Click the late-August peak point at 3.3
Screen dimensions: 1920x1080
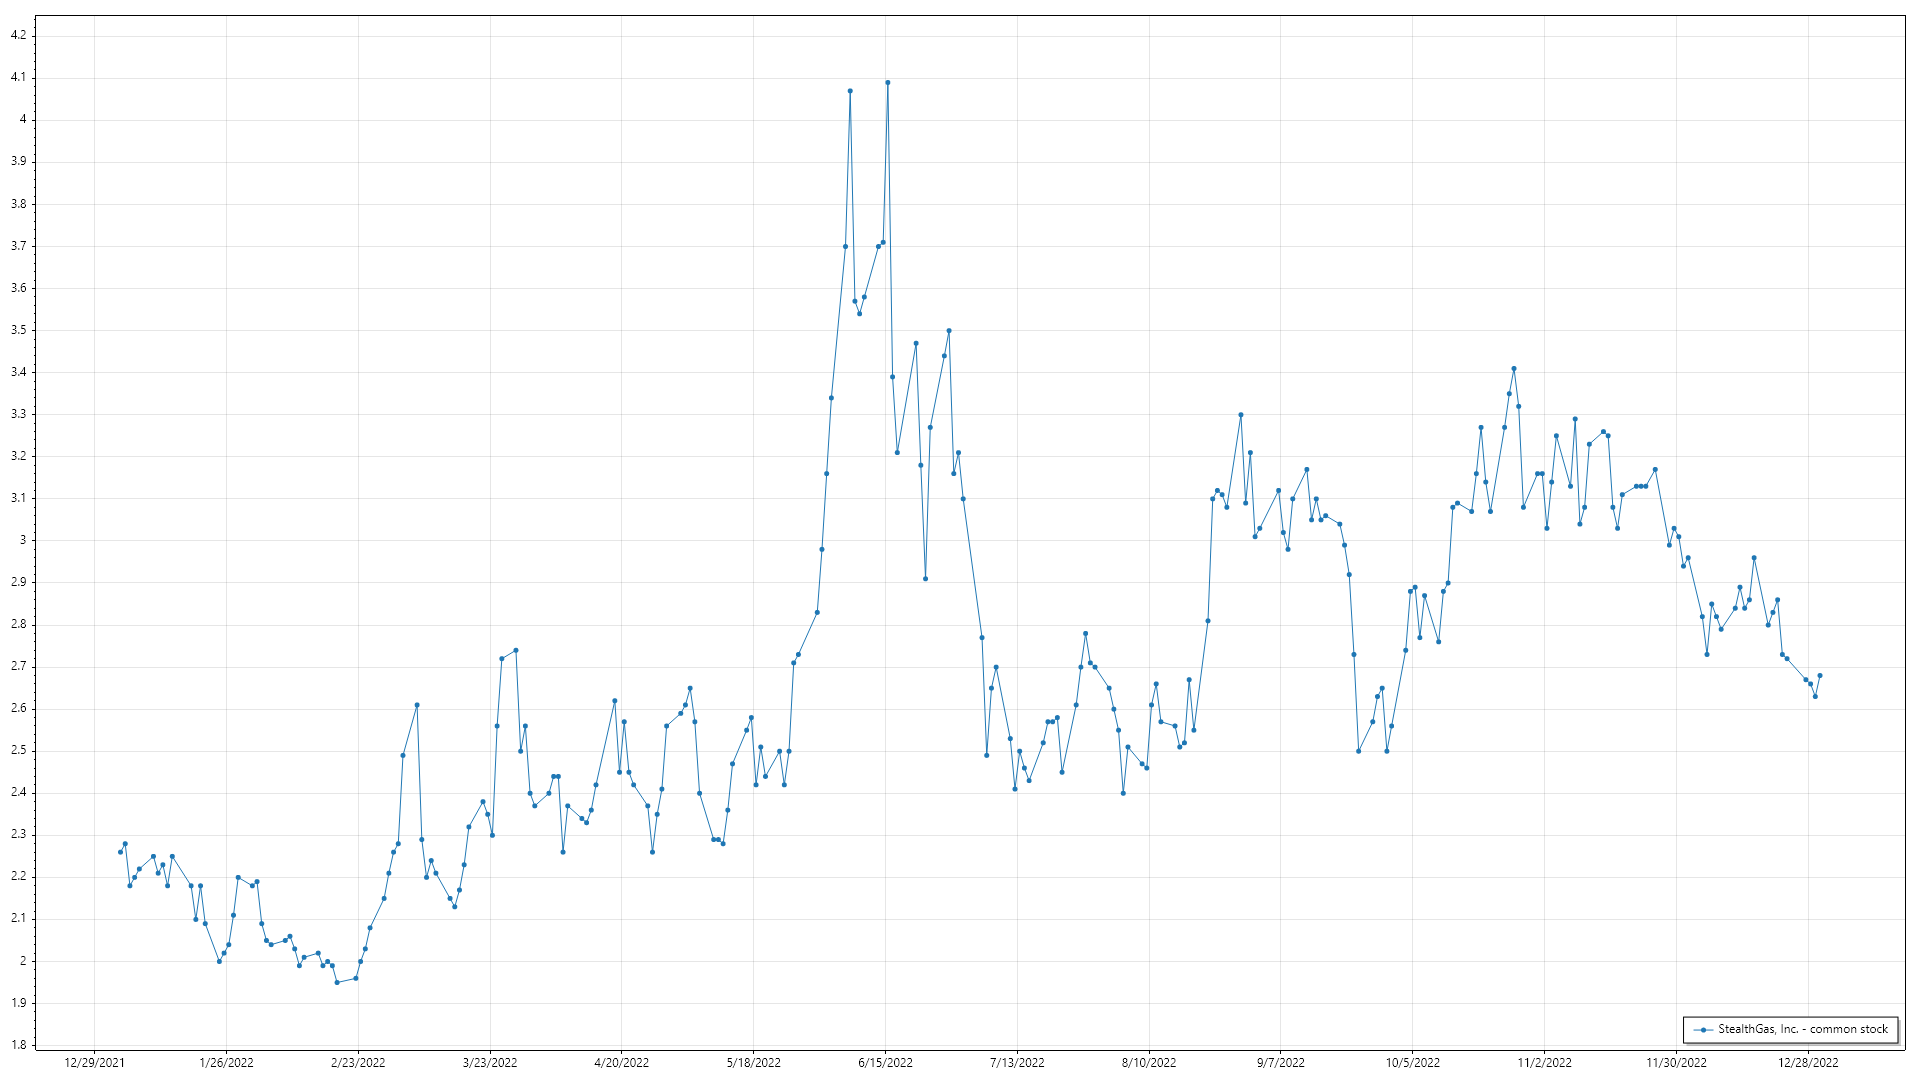[x=1241, y=415]
